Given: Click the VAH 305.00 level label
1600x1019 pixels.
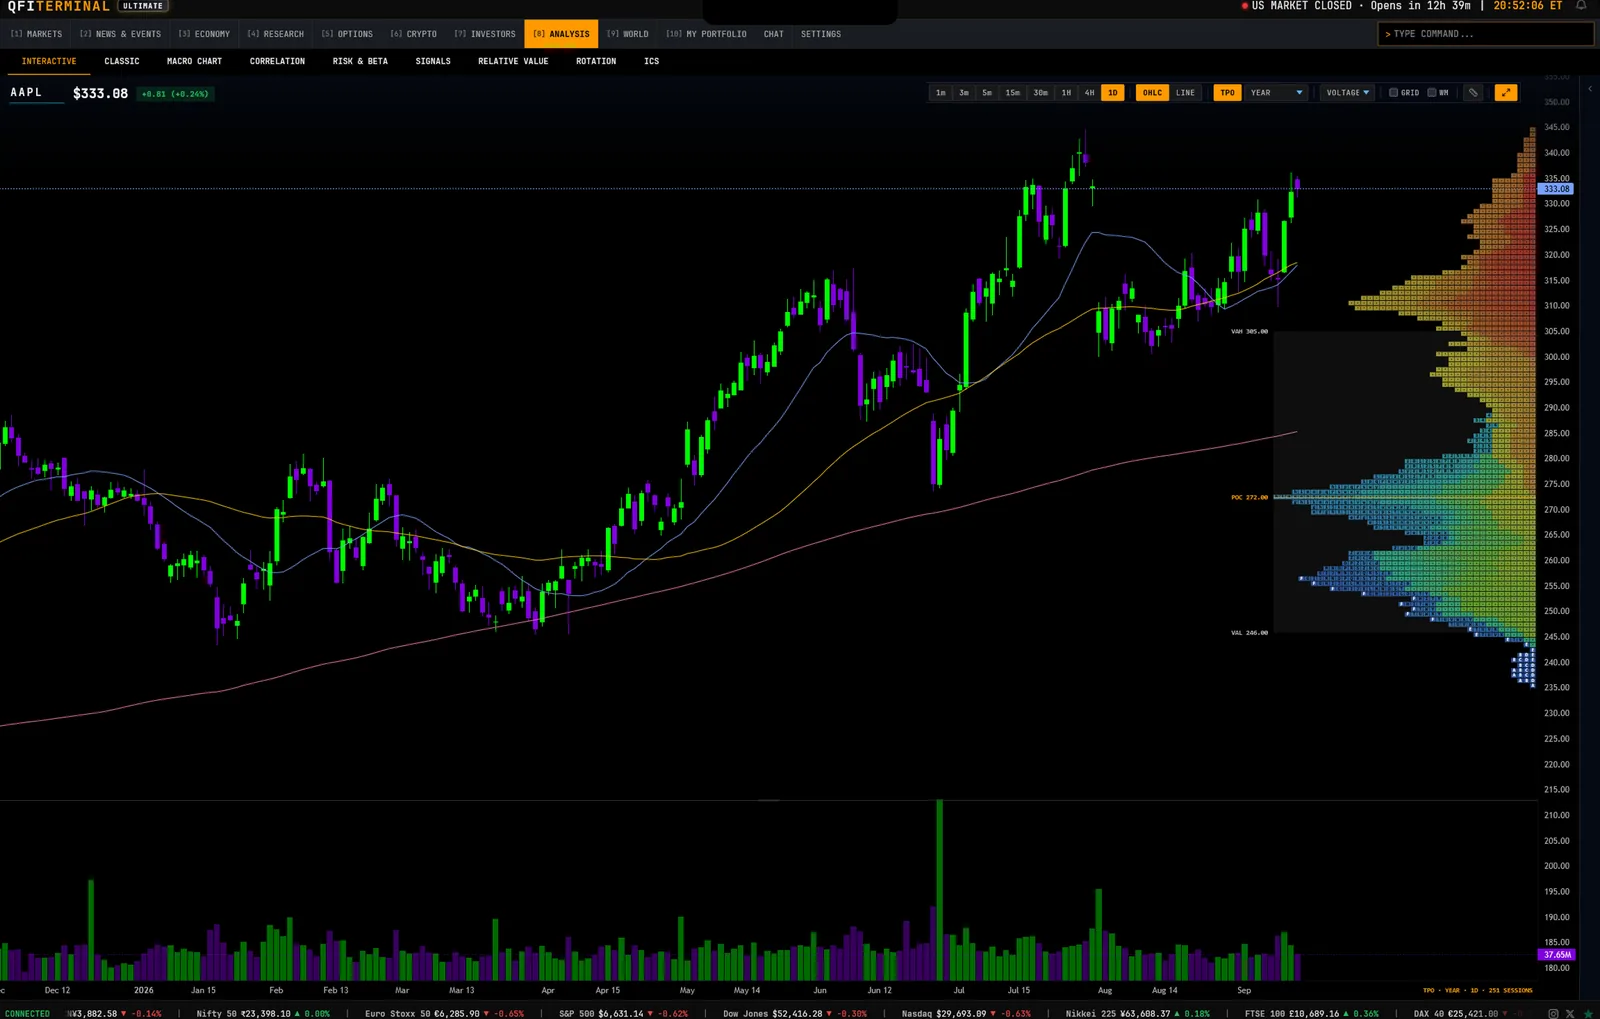Looking at the screenshot, I should point(1249,331).
